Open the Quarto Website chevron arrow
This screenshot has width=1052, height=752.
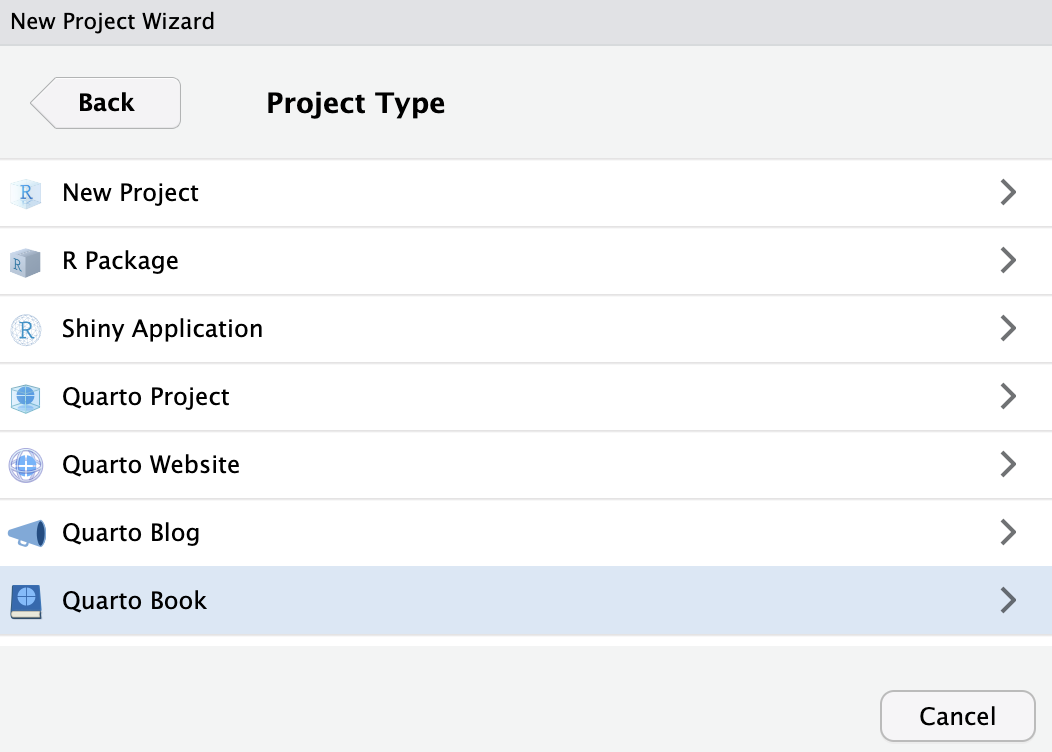pos(1008,465)
